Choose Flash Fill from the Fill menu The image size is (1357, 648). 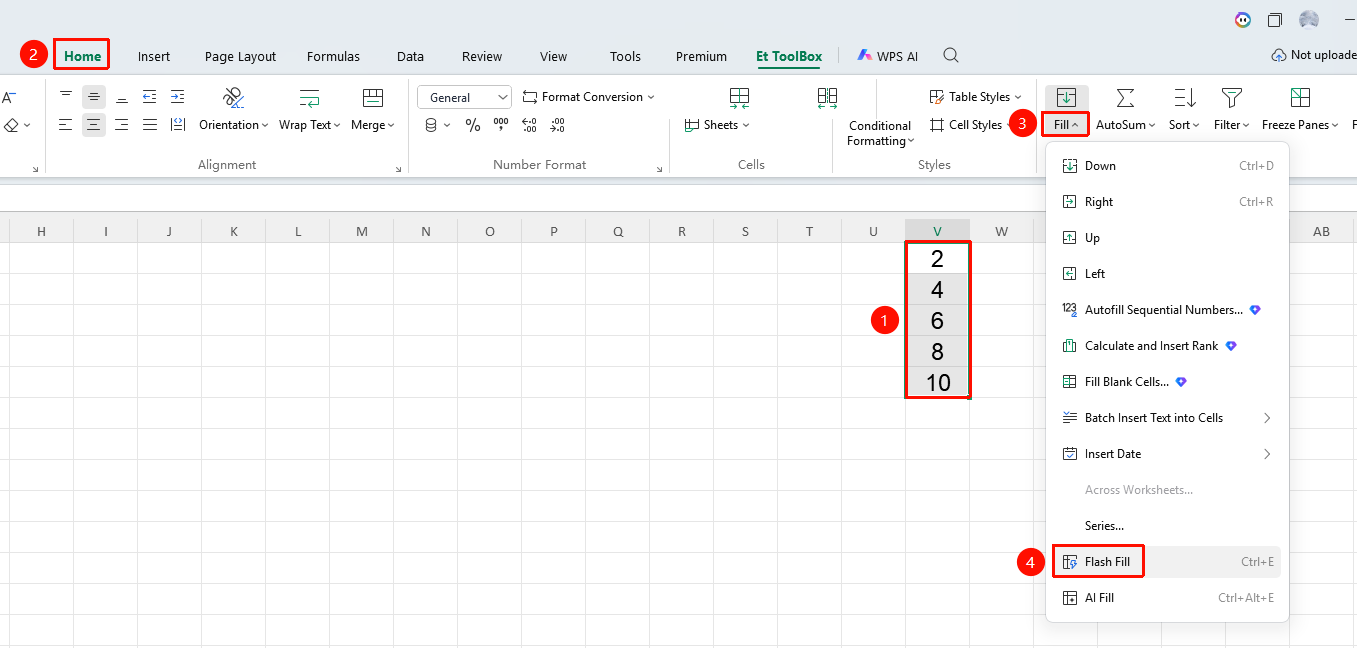click(x=1167, y=562)
